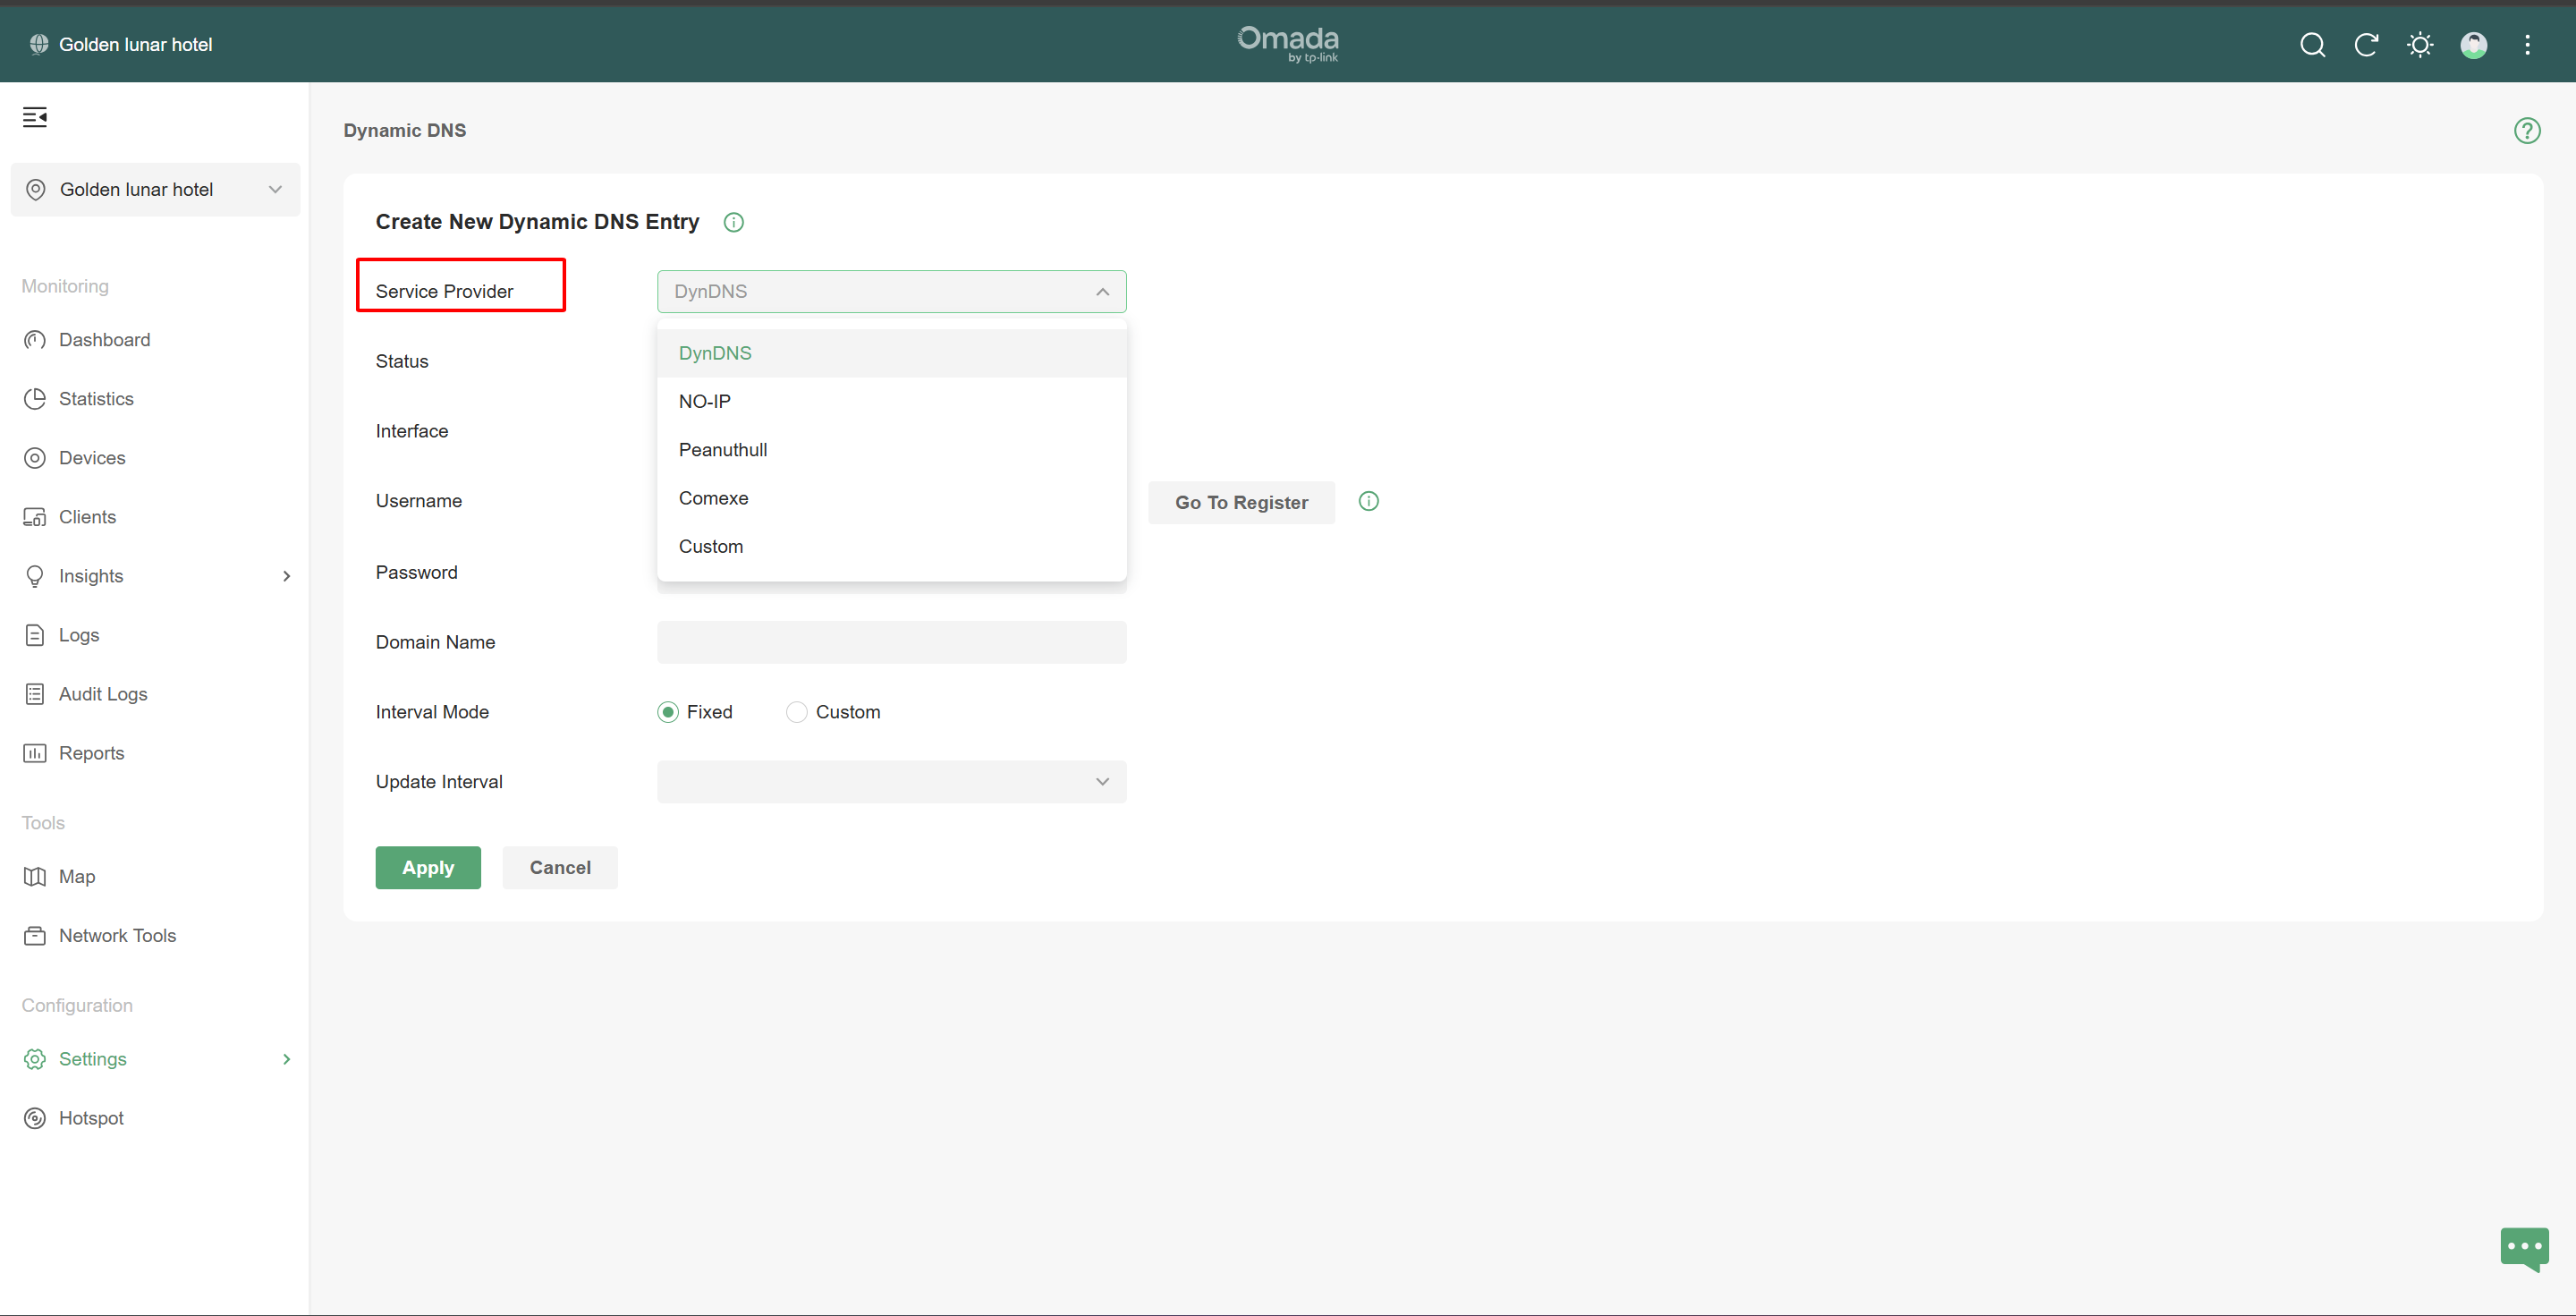This screenshot has width=2576, height=1316.
Task: Expand the Settings submenu arrow
Action: (x=287, y=1059)
